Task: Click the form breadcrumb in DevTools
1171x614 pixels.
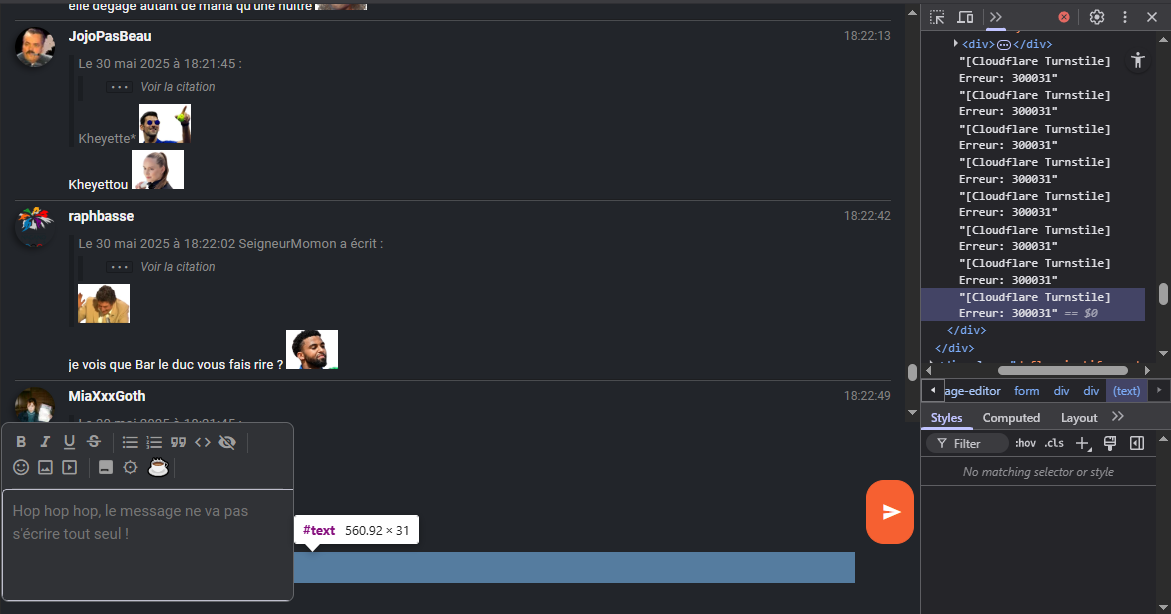Action: (1026, 391)
